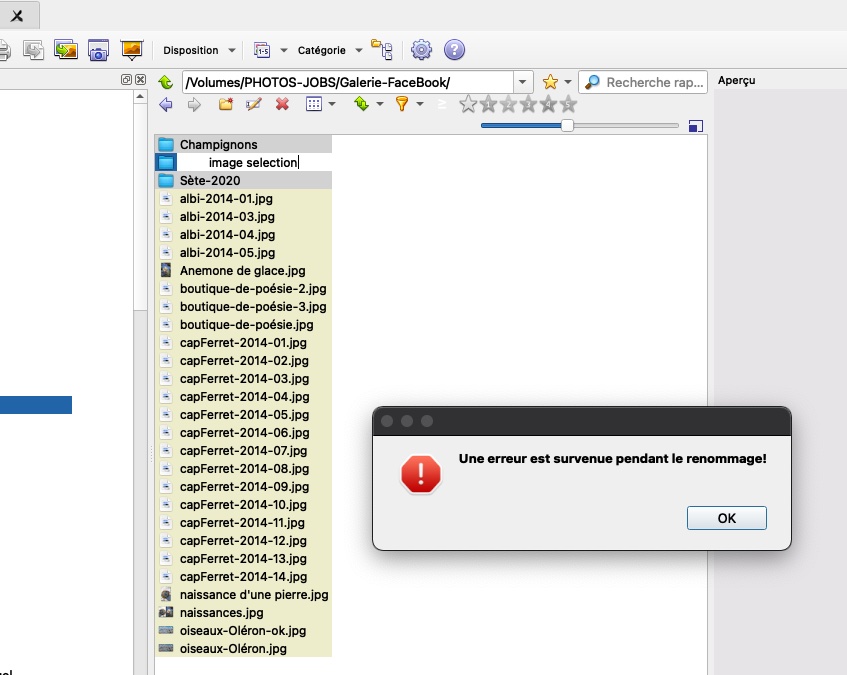Toggle the first rating star filter
Screen dimensions: 847x675
468,104
